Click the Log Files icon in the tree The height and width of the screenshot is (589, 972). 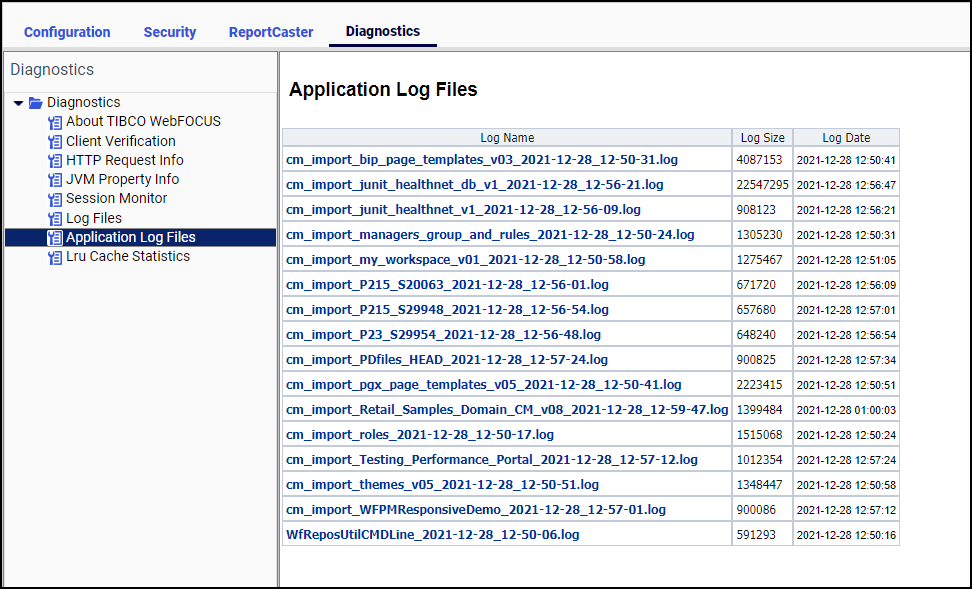[56, 218]
